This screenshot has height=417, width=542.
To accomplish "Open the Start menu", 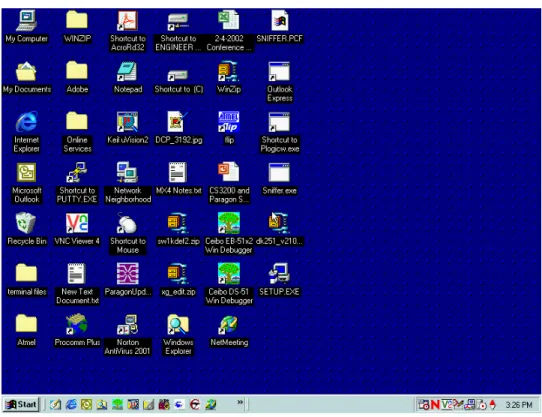I will [x=21, y=404].
